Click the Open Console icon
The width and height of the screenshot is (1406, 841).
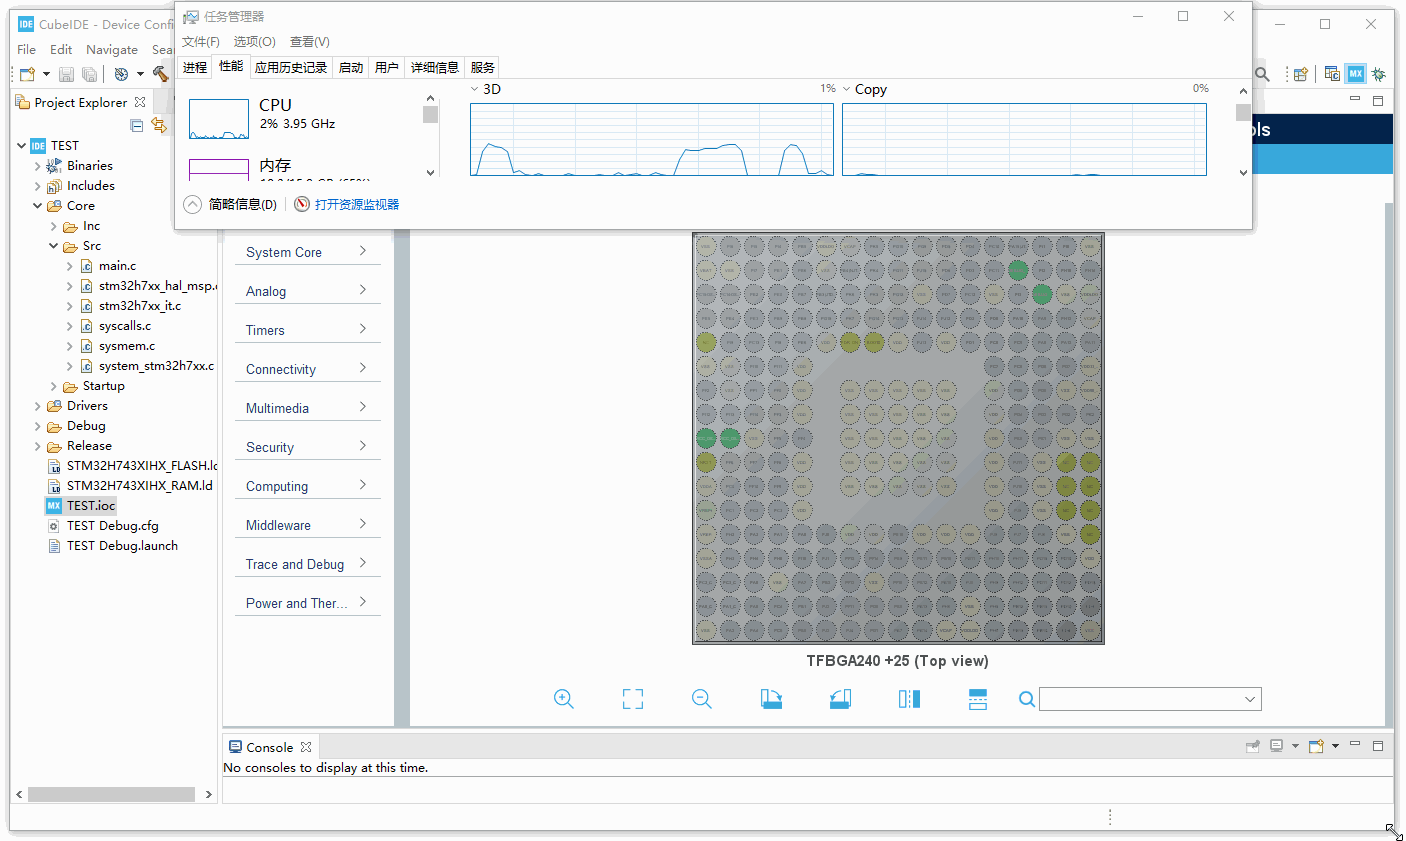1316,746
